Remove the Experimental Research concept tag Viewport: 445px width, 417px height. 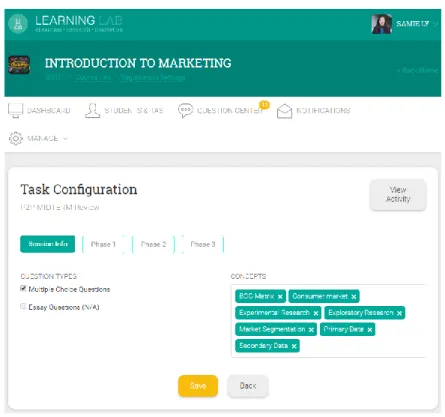pyautogui.click(x=316, y=313)
